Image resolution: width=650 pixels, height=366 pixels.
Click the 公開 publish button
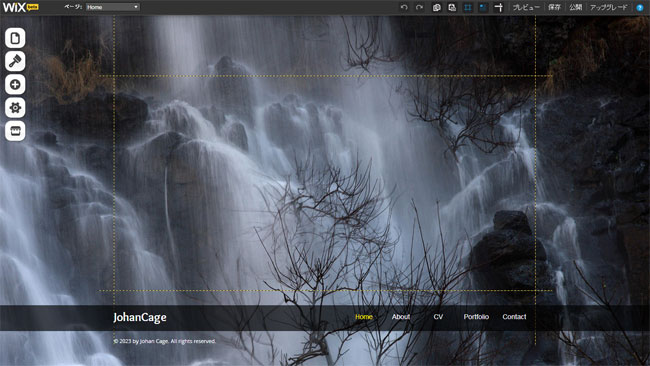pos(575,7)
